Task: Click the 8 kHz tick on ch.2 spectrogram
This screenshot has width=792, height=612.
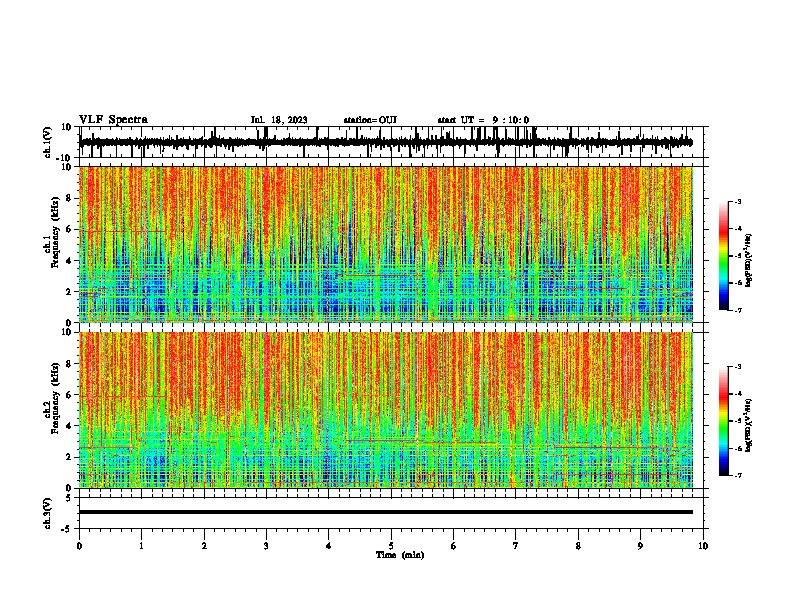Action: click(x=69, y=364)
